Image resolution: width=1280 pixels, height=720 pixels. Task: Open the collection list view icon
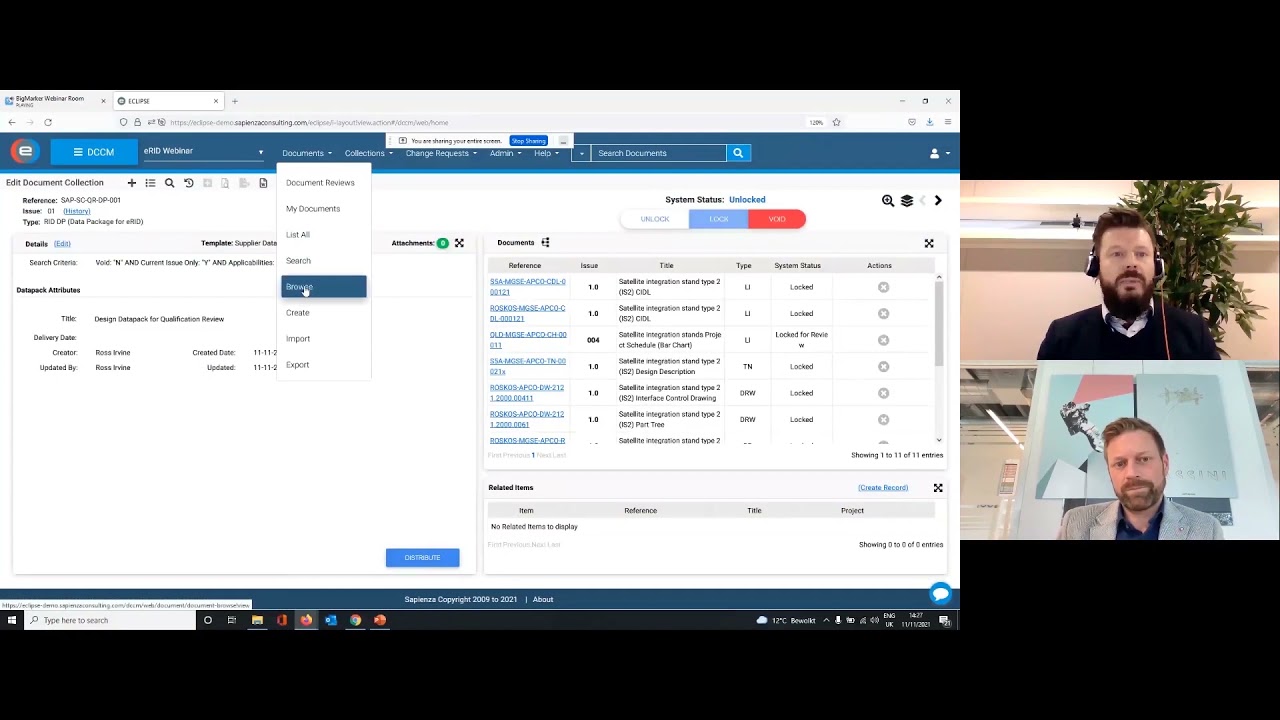tap(150, 183)
